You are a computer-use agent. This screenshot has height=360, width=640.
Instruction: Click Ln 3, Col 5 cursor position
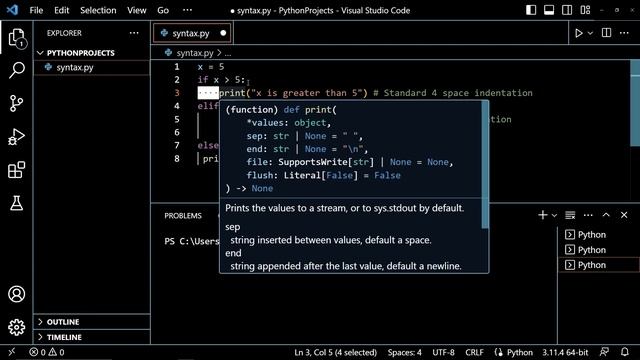pos(336,352)
